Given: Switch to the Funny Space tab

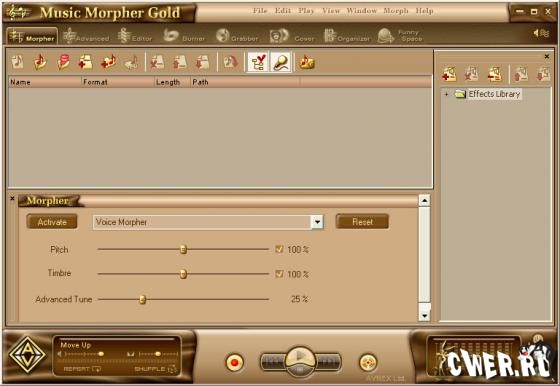Looking at the screenshot, I should pos(400,36).
